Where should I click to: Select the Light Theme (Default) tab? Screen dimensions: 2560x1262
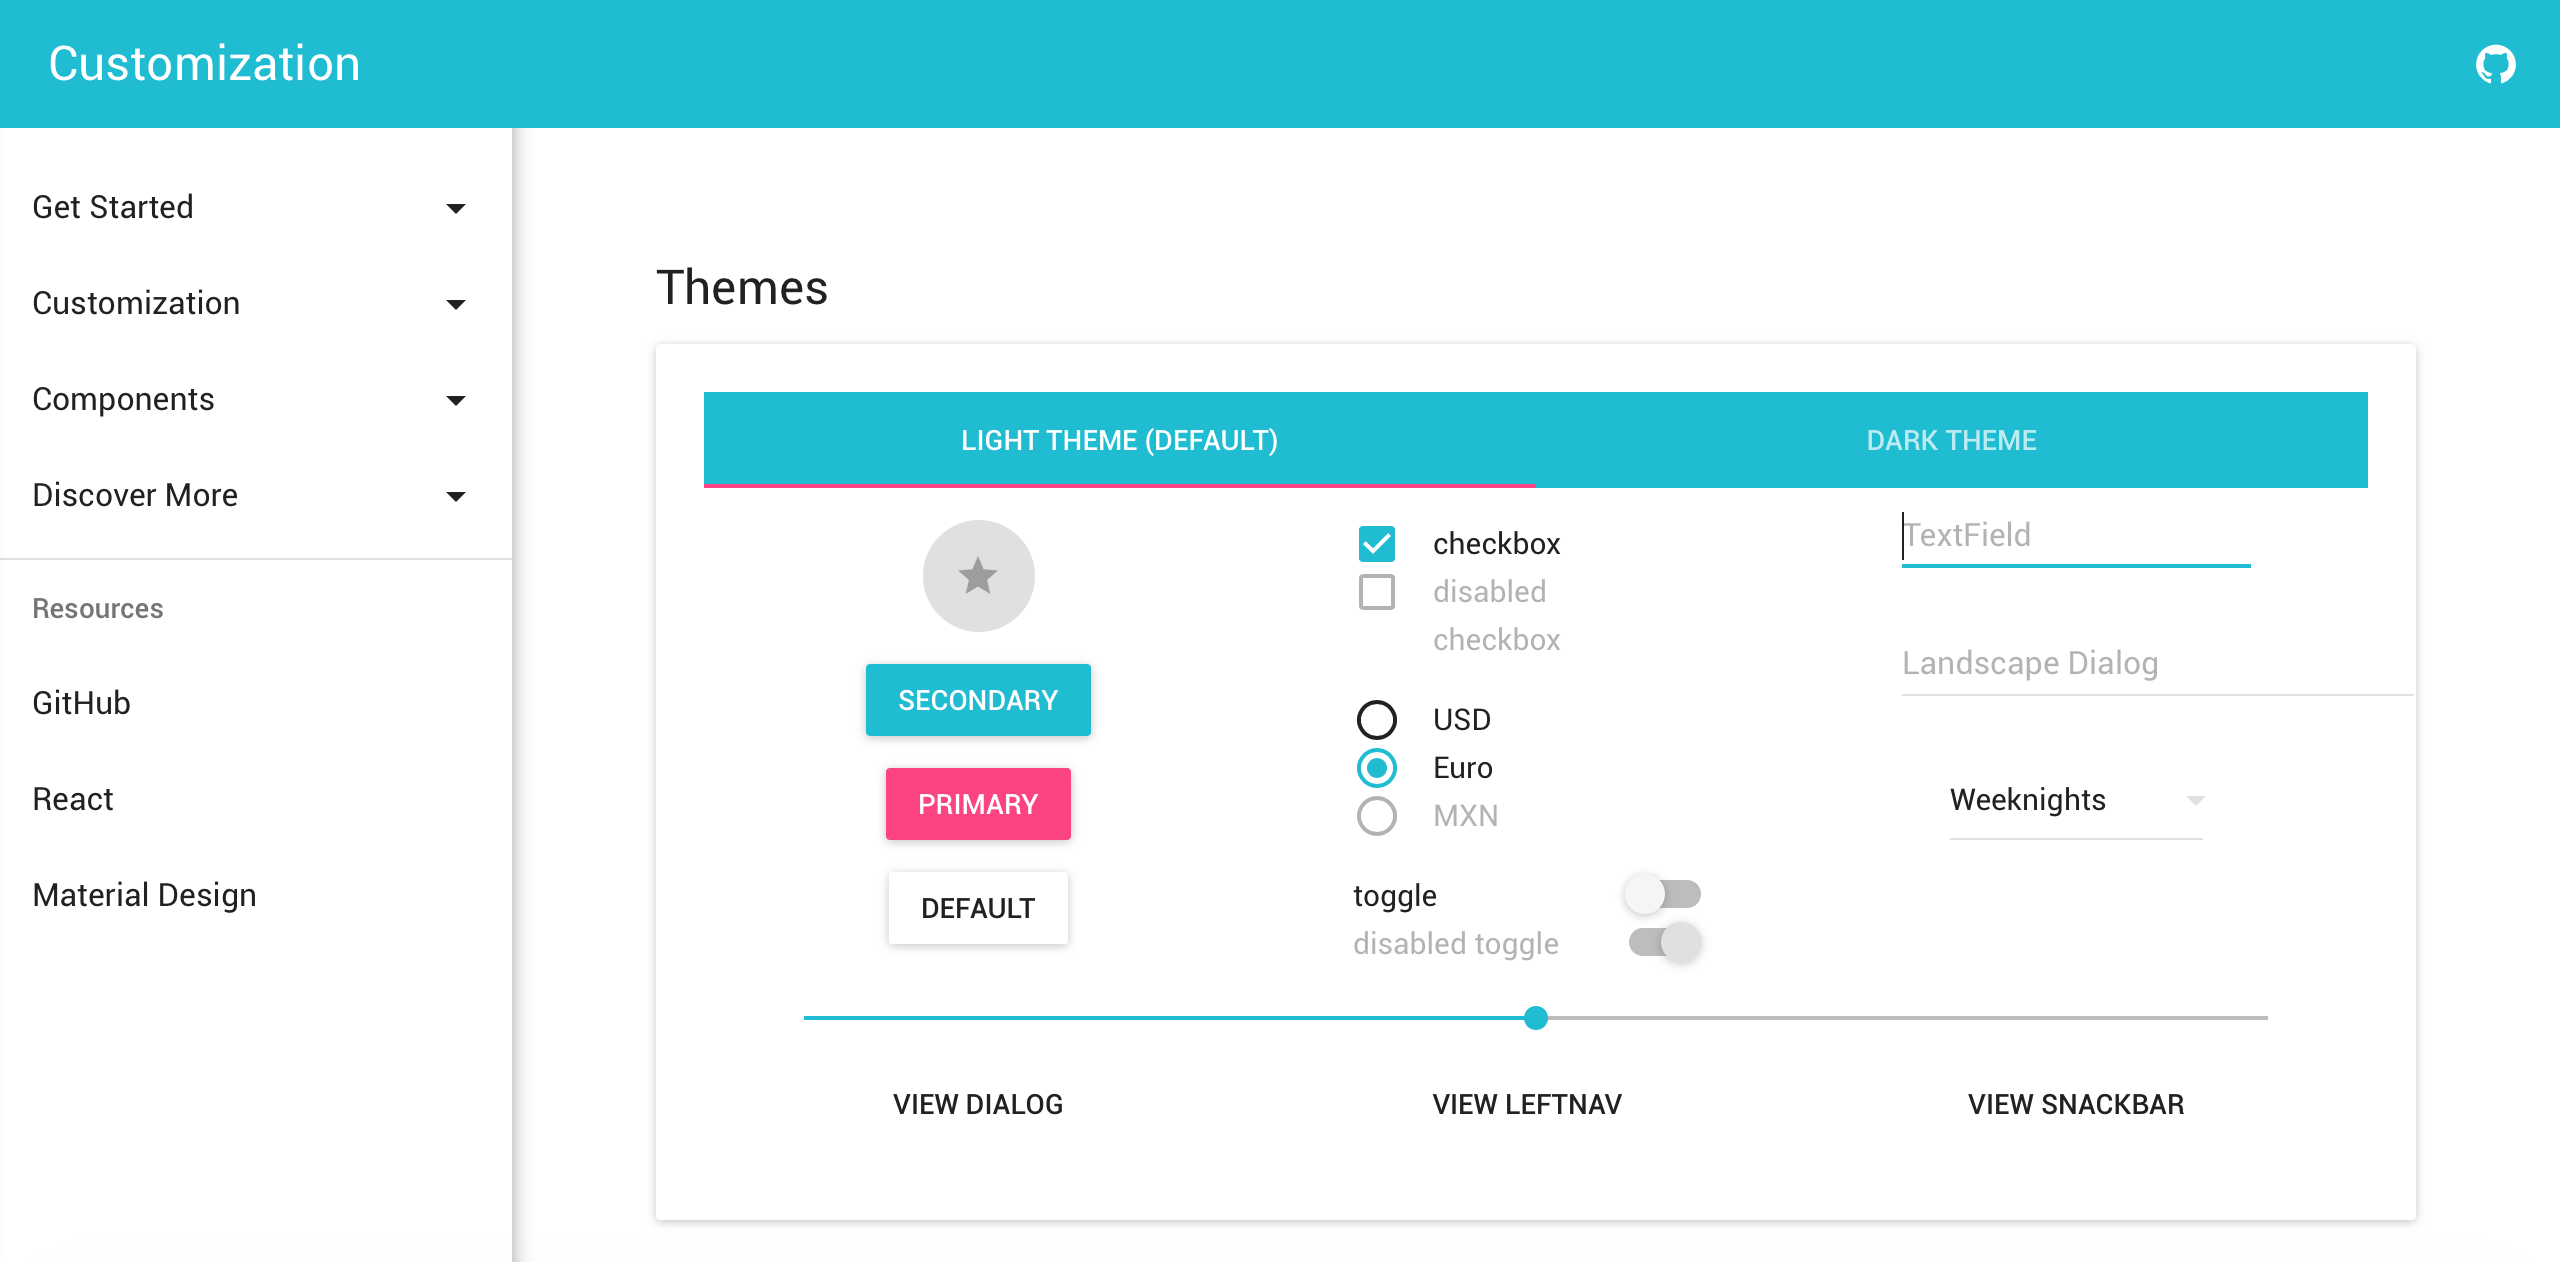(x=1119, y=440)
